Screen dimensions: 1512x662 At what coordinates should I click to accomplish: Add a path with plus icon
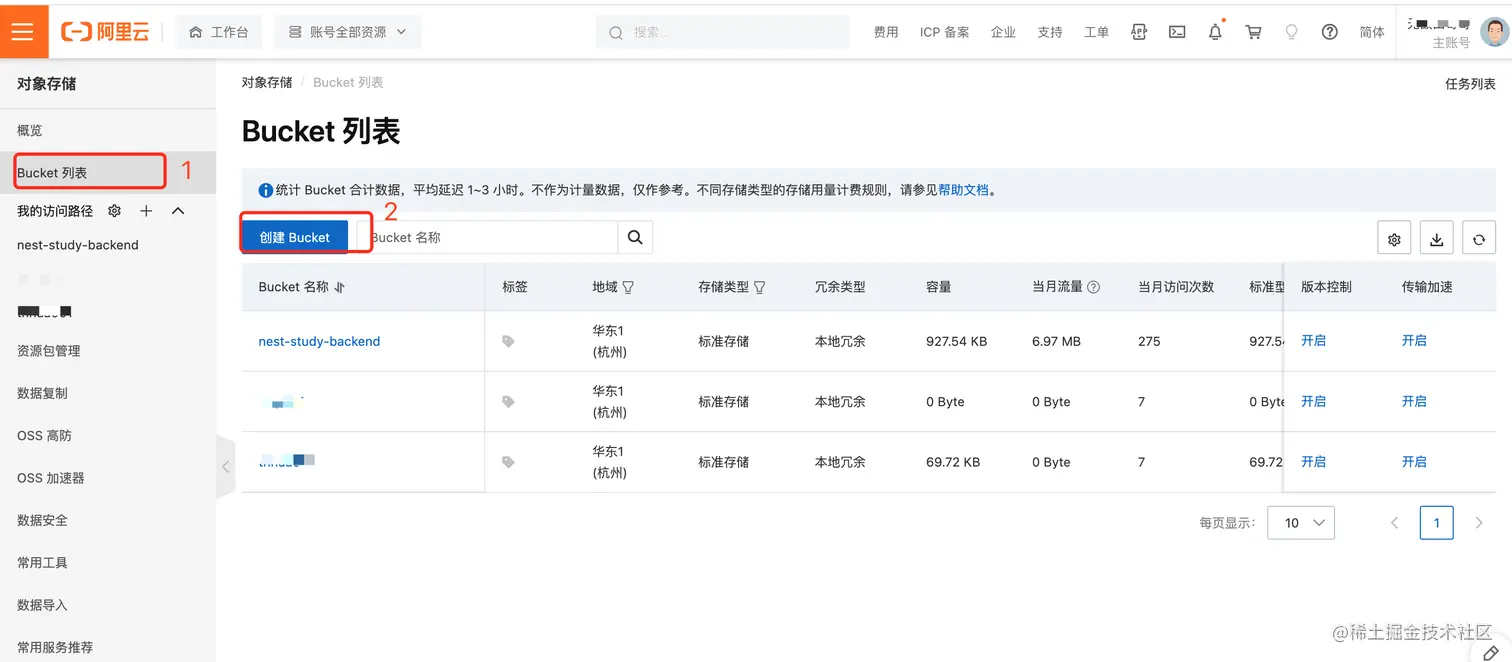click(x=146, y=211)
